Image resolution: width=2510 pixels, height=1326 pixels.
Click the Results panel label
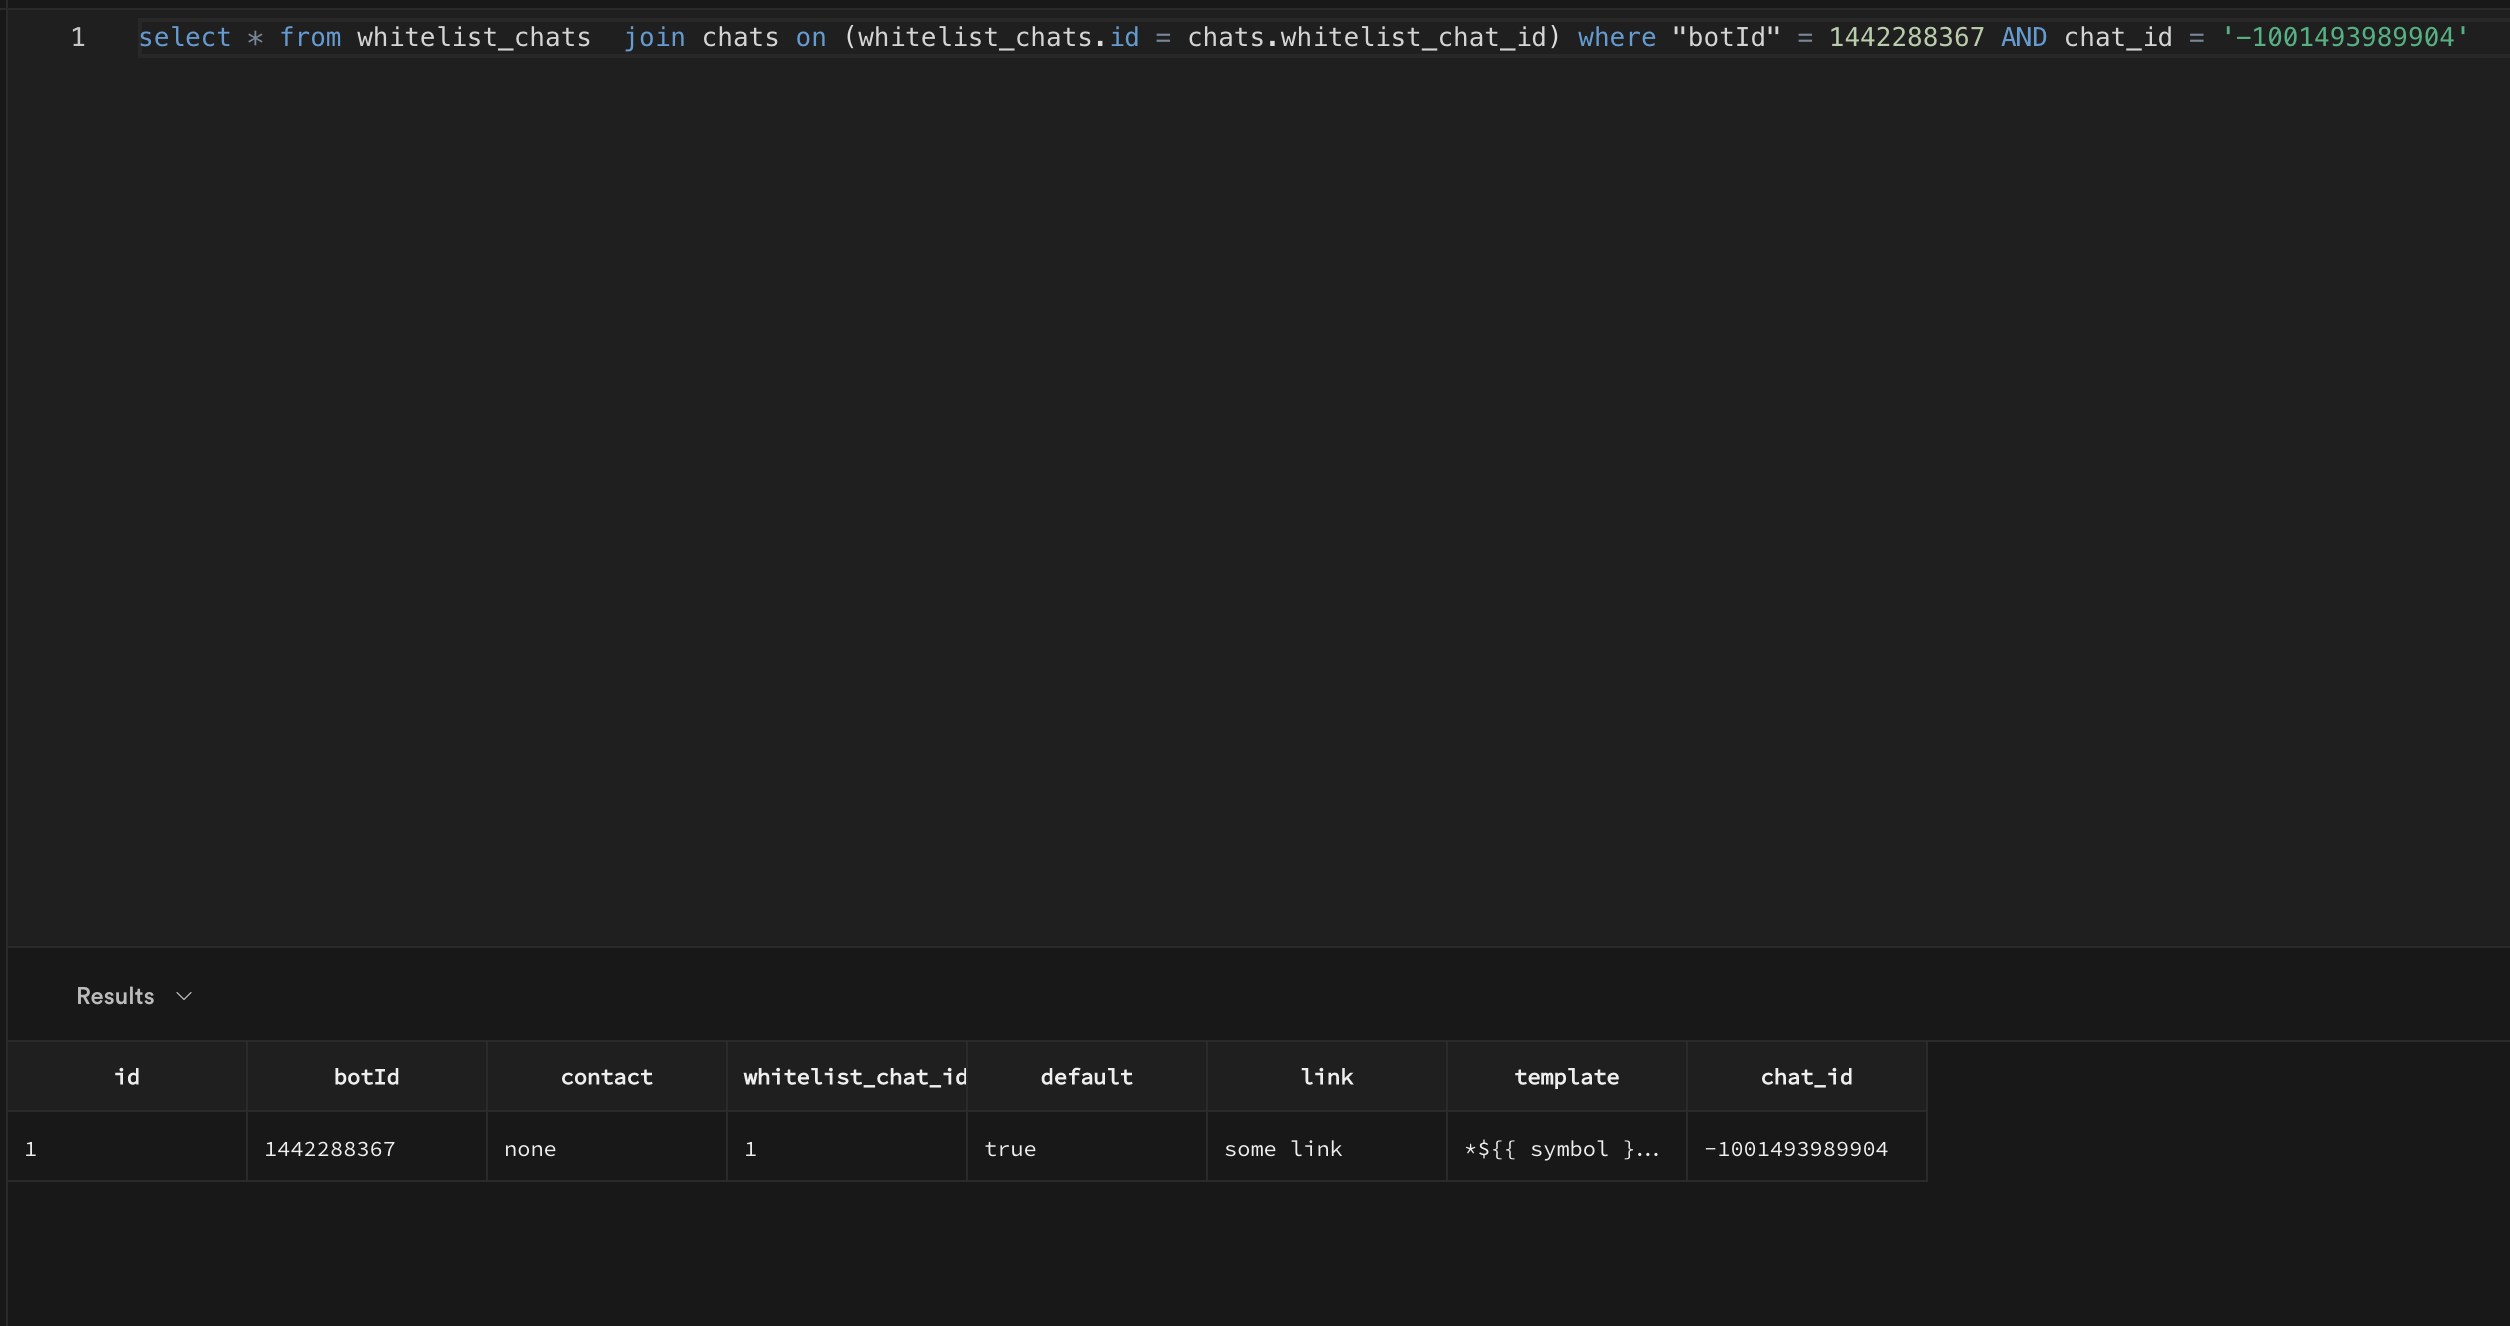115,996
